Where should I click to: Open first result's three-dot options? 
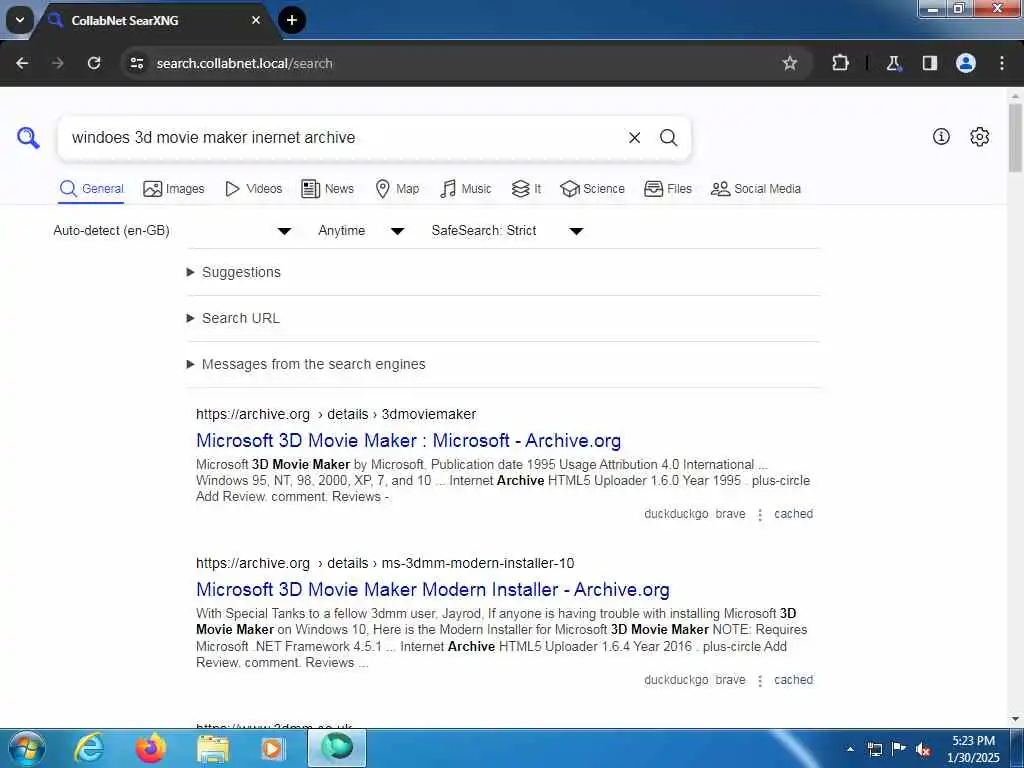pyautogui.click(x=760, y=515)
